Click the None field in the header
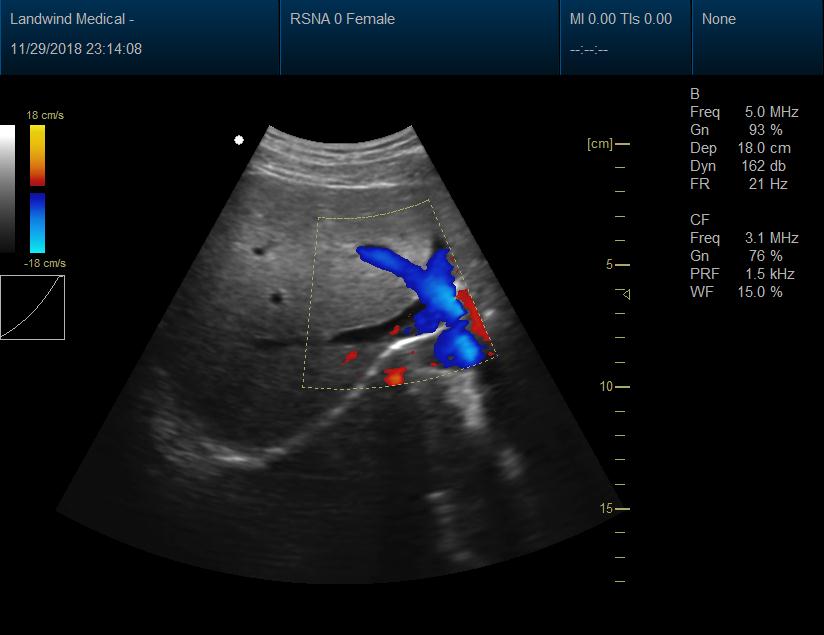This screenshot has width=824, height=635. [718, 19]
